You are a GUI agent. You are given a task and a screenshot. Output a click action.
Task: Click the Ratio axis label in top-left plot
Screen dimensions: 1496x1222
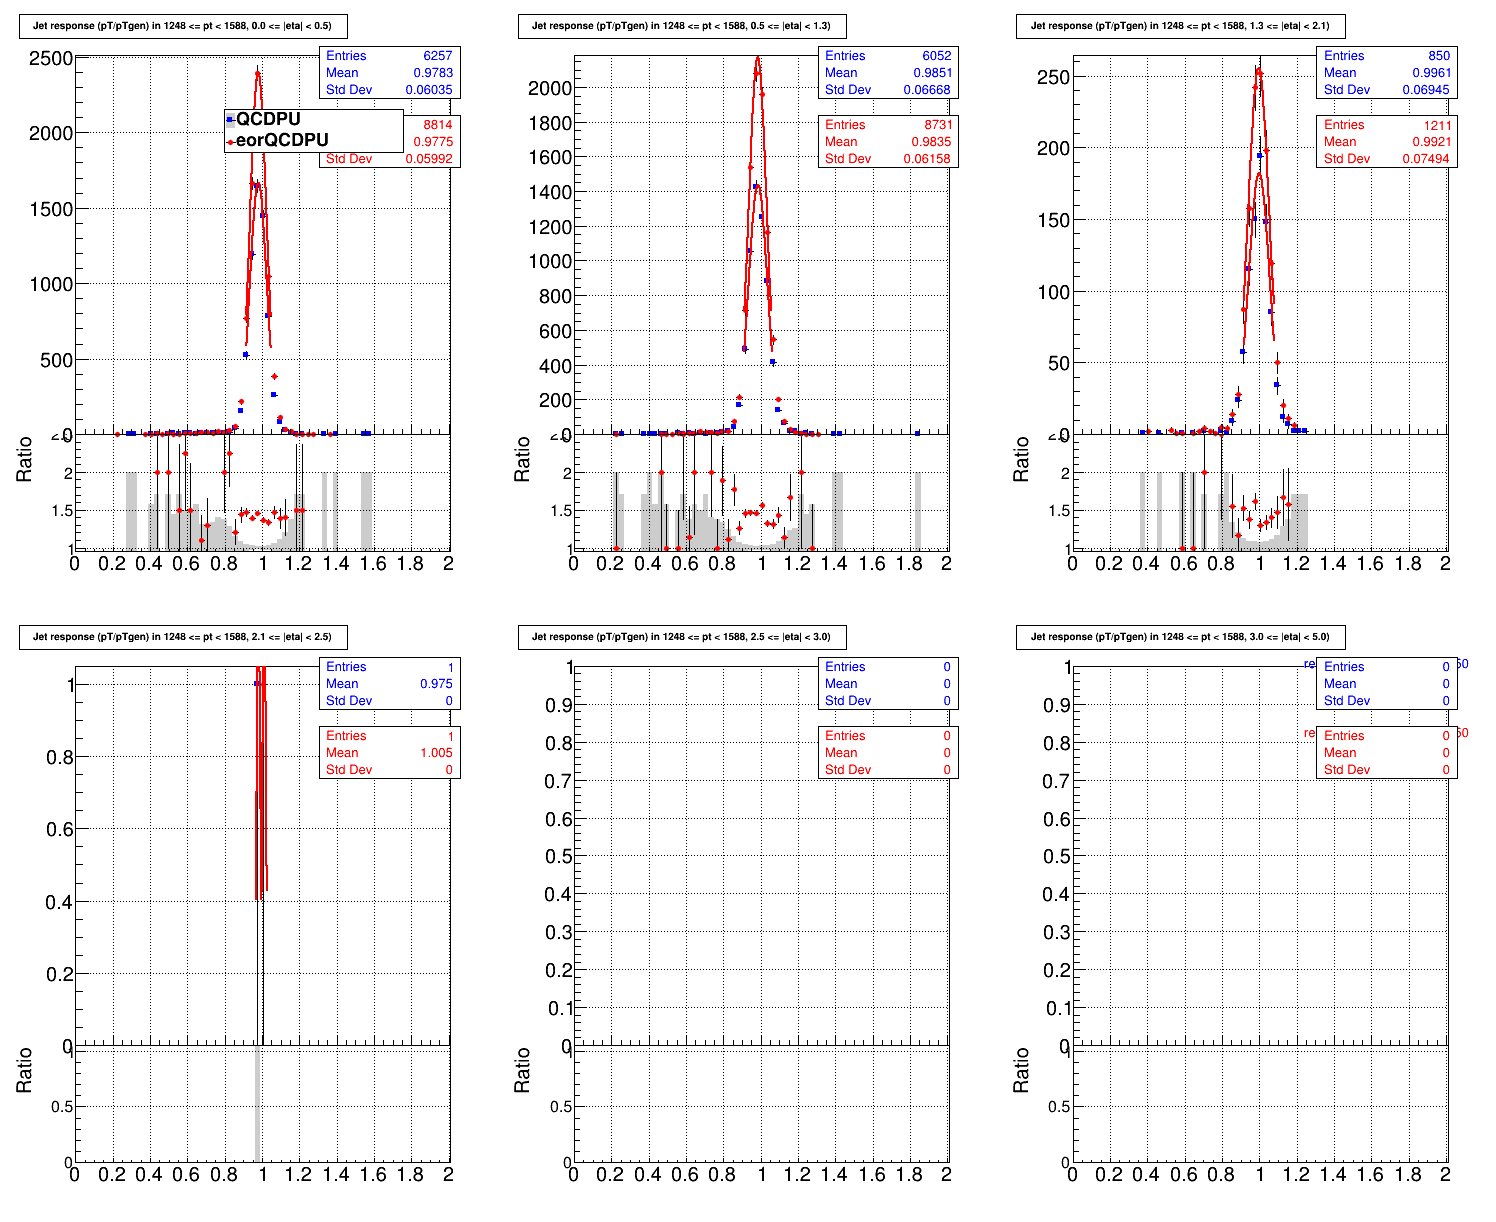click(x=25, y=459)
